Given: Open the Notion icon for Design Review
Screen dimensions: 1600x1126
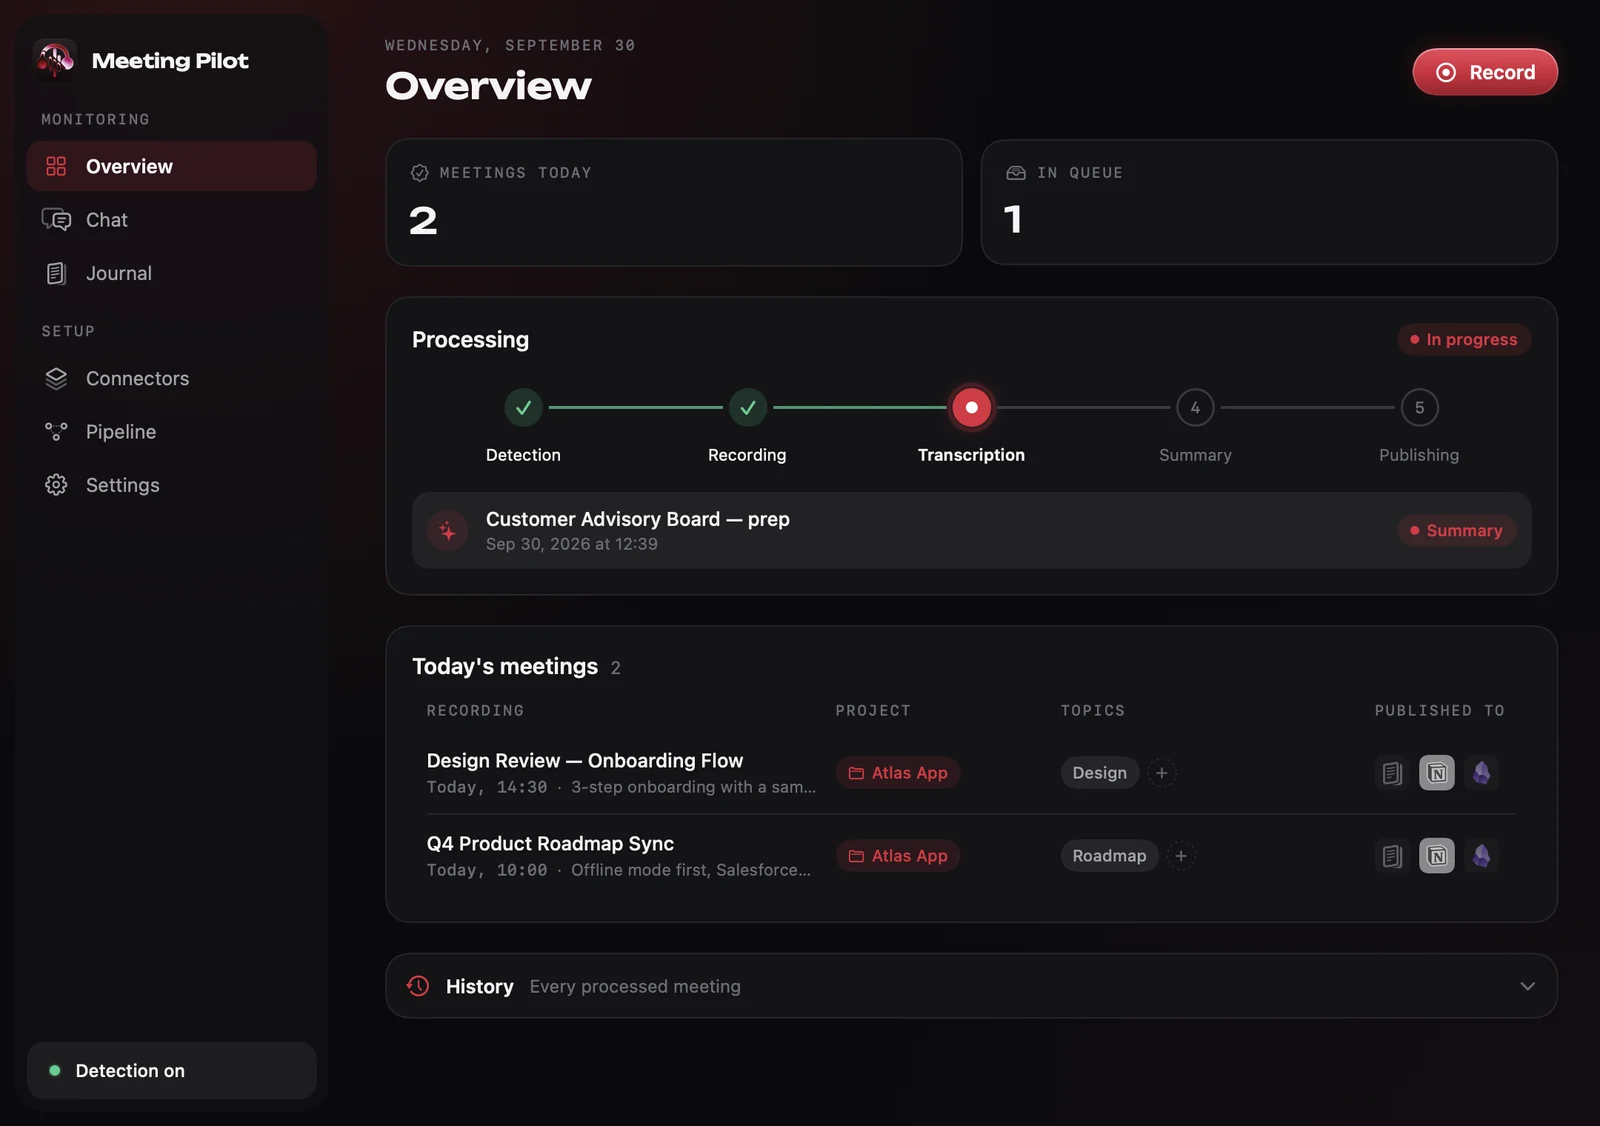Looking at the screenshot, I should click(x=1437, y=772).
